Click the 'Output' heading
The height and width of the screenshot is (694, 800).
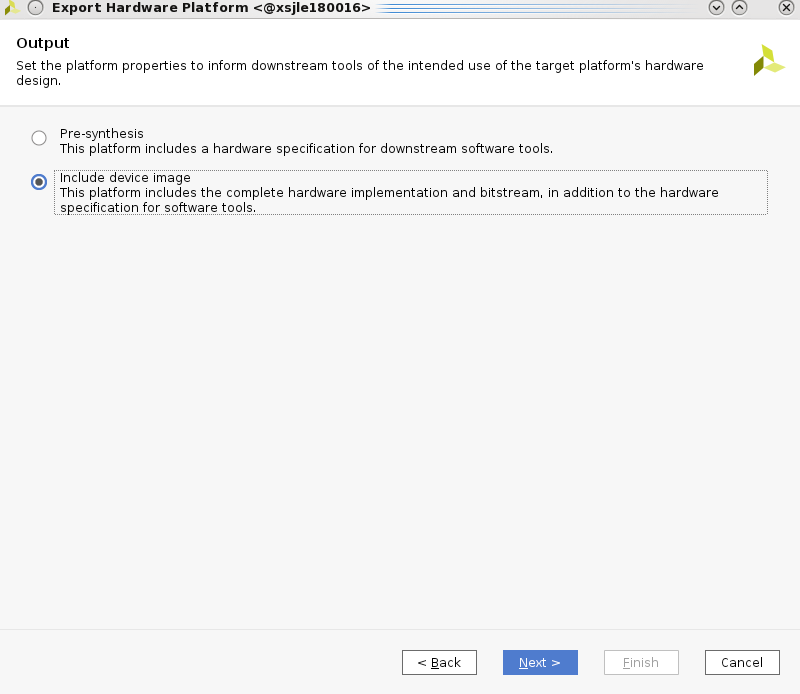[x=43, y=43]
